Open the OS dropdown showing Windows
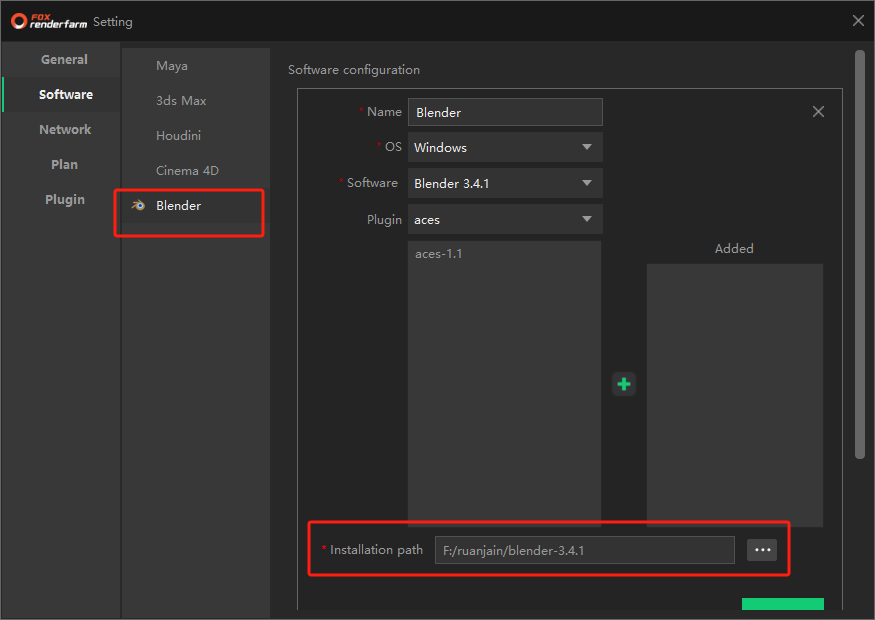Viewport: 875px width, 620px height. (x=505, y=147)
